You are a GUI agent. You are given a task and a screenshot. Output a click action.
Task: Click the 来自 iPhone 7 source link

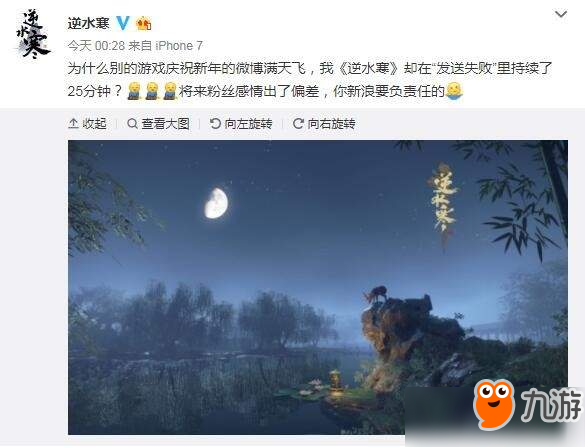165,46
